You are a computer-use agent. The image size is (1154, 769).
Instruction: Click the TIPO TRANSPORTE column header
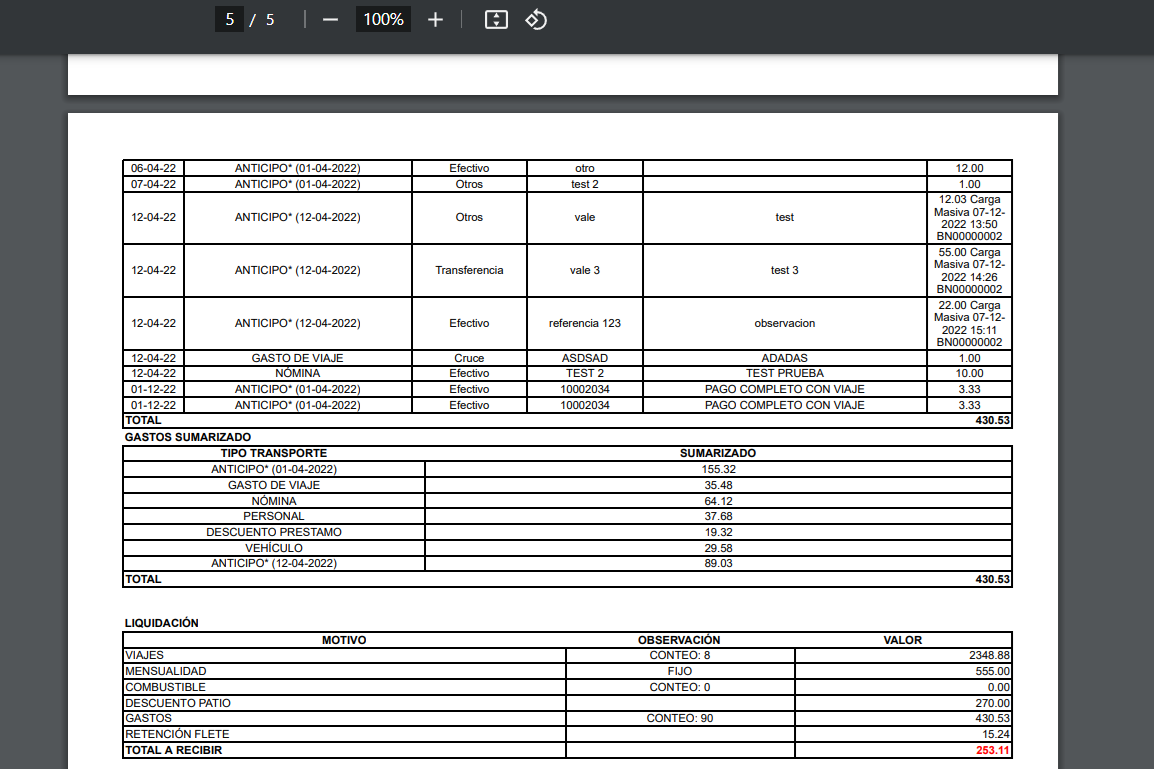pos(274,453)
